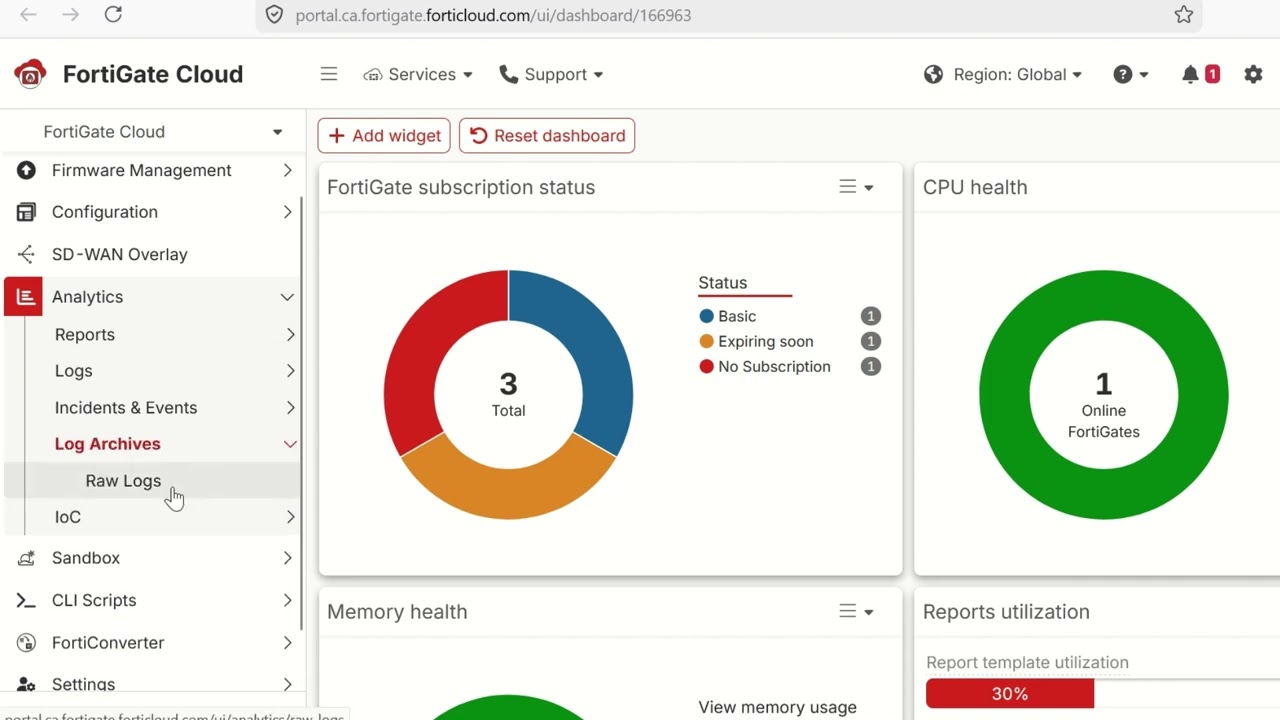
Task: Expand Incidents & Events chevron
Action: (x=290, y=408)
